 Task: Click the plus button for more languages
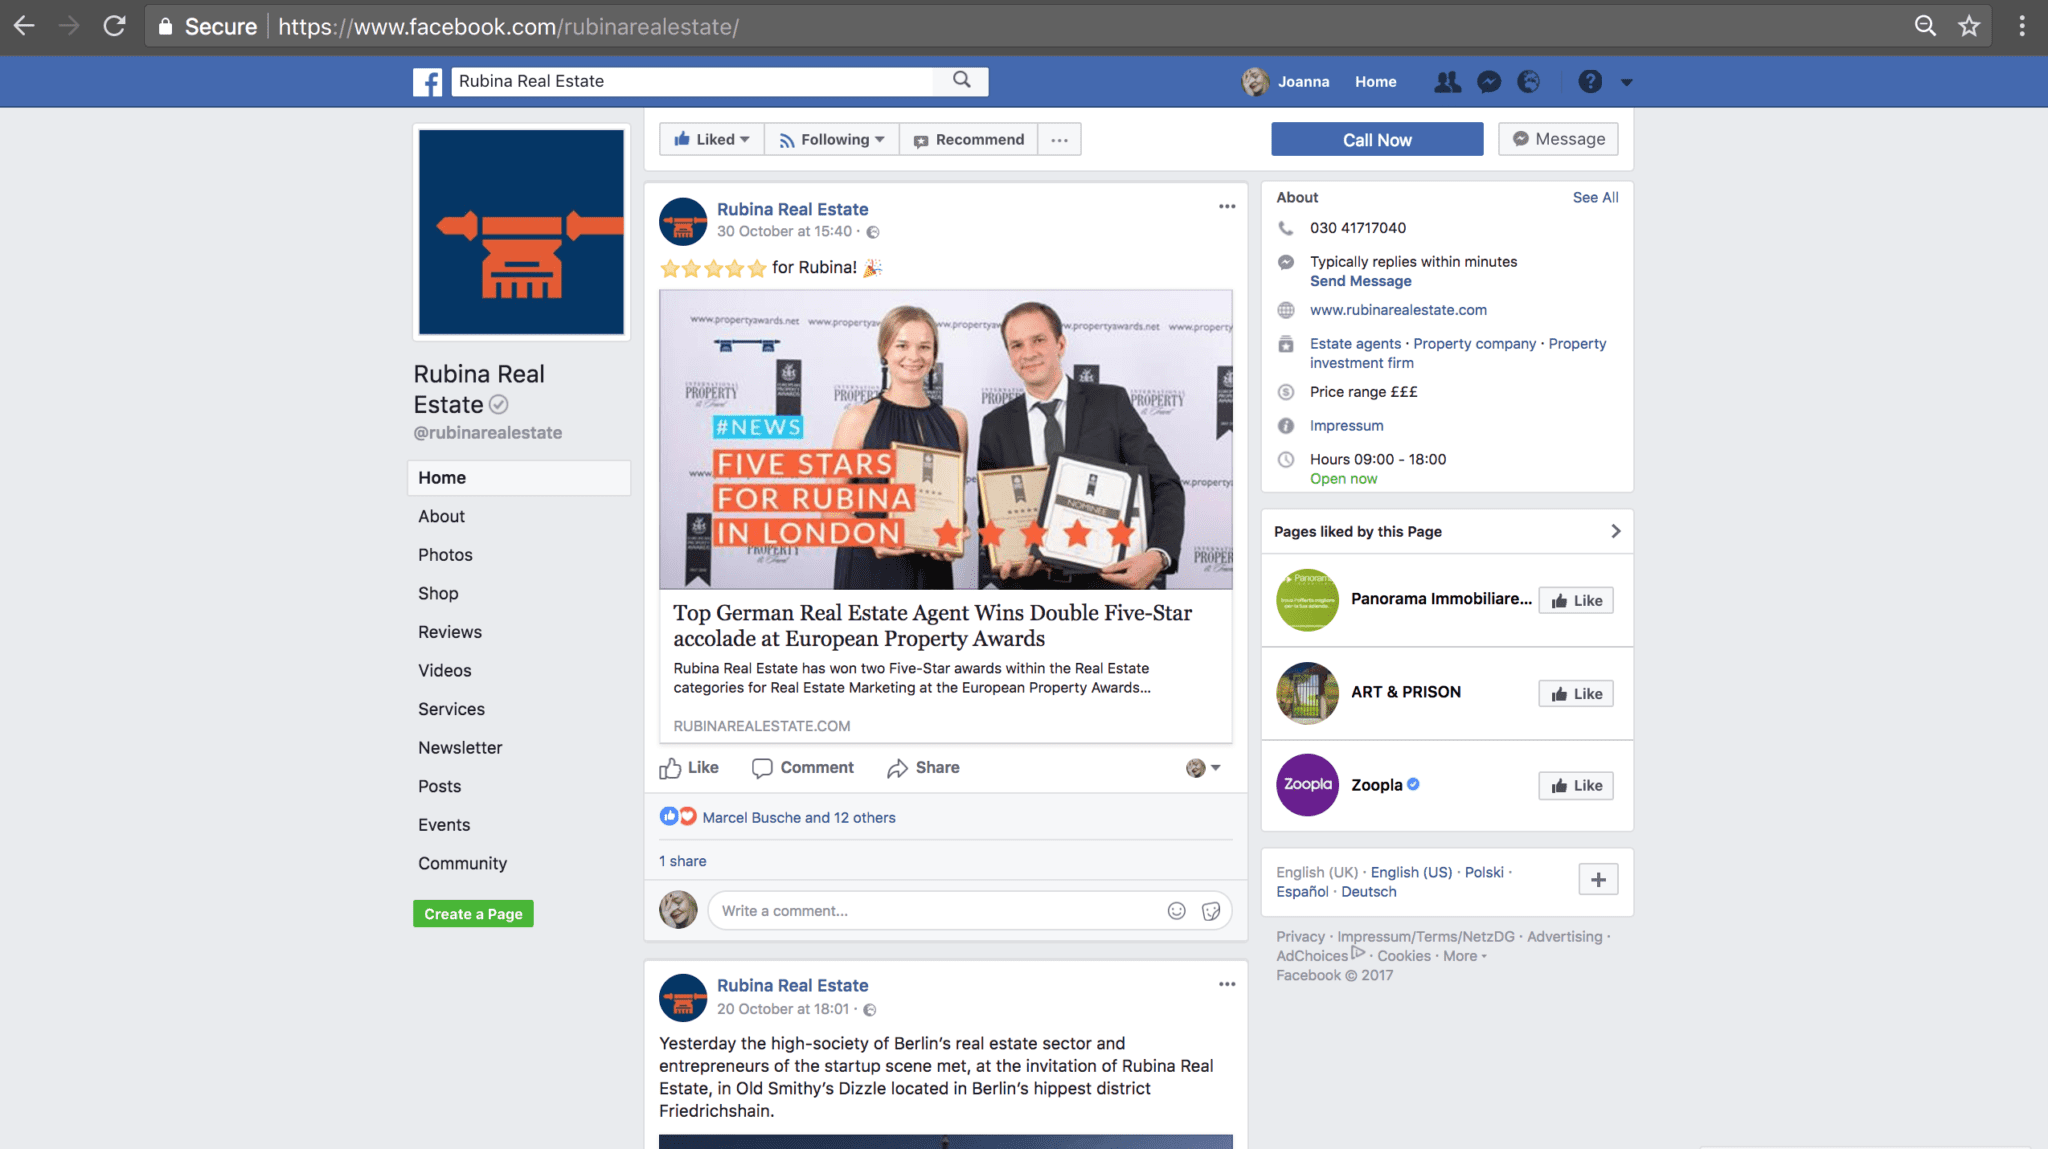(x=1598, y=880)
